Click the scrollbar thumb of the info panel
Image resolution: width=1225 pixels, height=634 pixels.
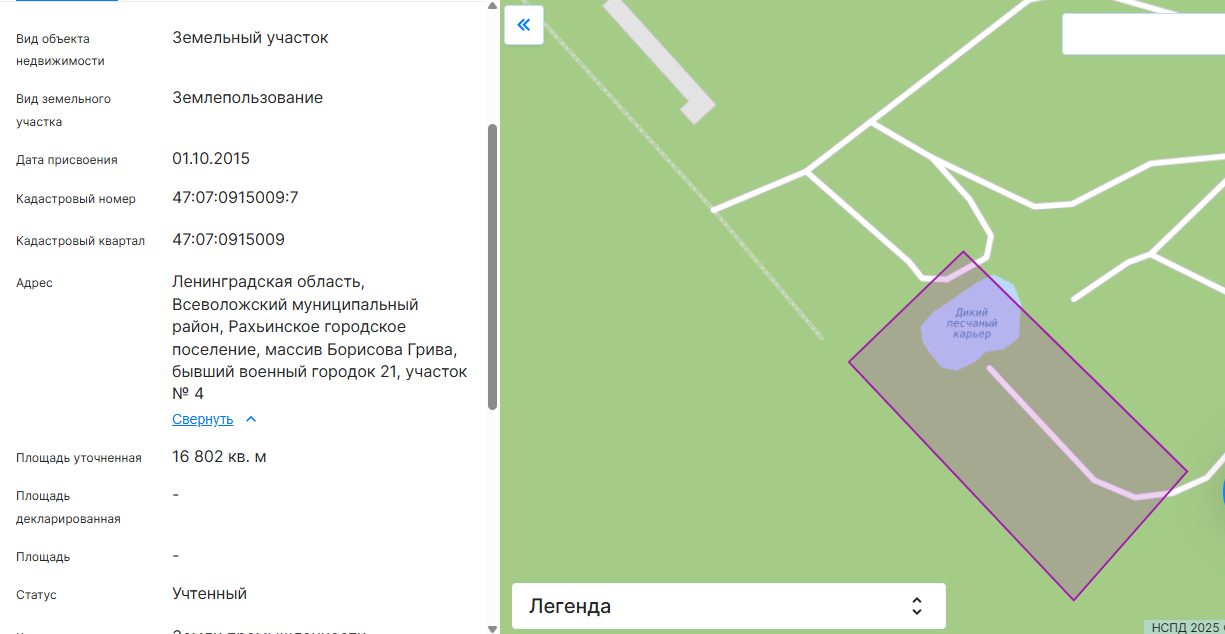click(492, 267)
